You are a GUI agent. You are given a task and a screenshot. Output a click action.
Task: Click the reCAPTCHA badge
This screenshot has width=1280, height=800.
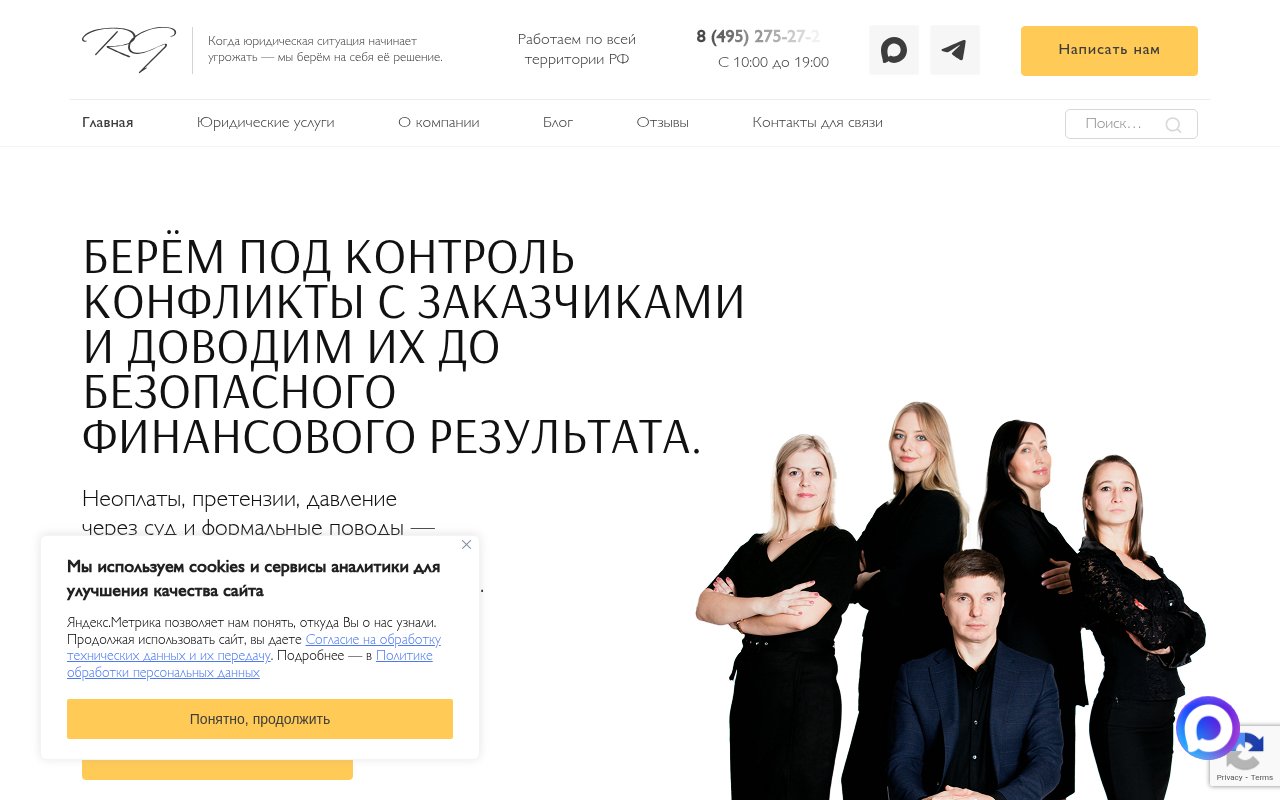[1245, 755]
